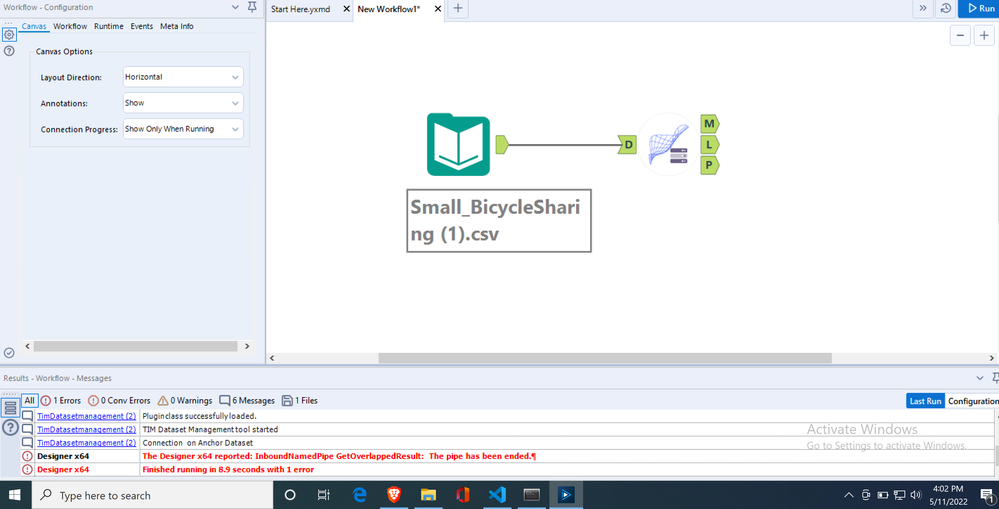
Task: Switch to the Workflow tab
Action: click(70, 26)
